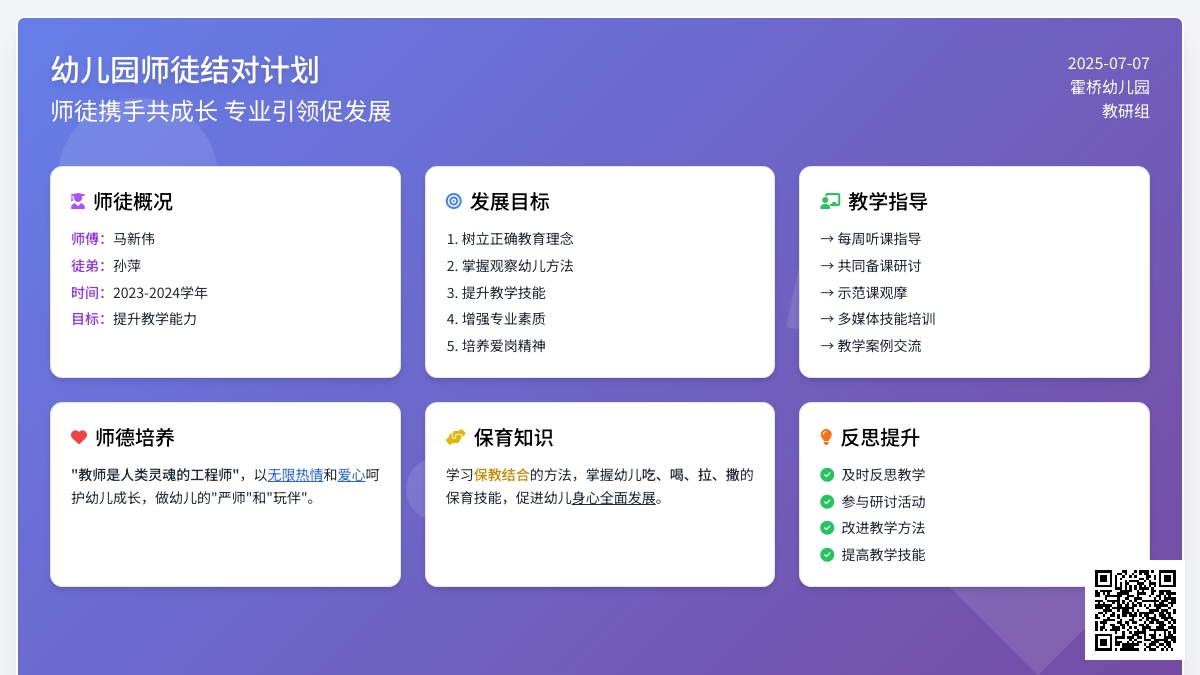1200x675 pixels.
Task: Click the apprentice name 孙萍
Action: 127,266
